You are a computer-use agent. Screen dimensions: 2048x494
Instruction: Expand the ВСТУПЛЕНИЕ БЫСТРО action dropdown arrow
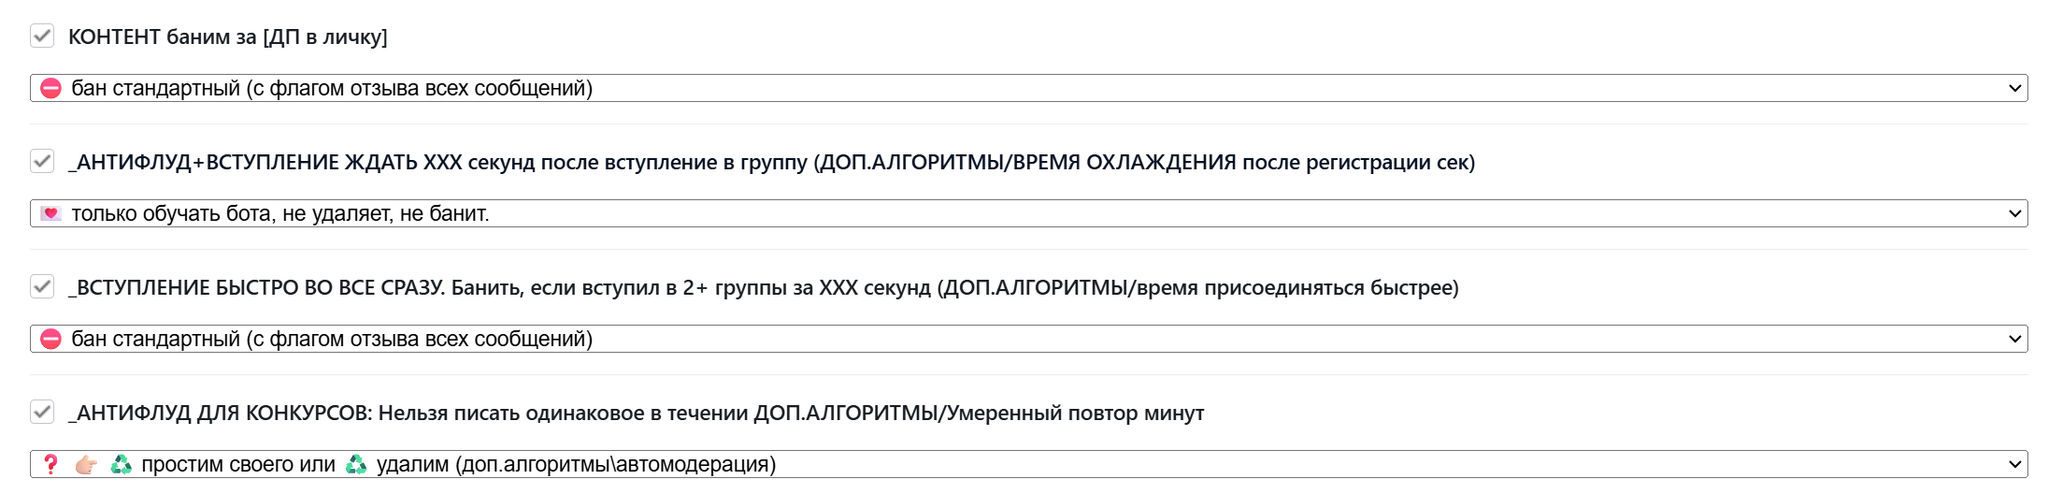[2014, 340]
